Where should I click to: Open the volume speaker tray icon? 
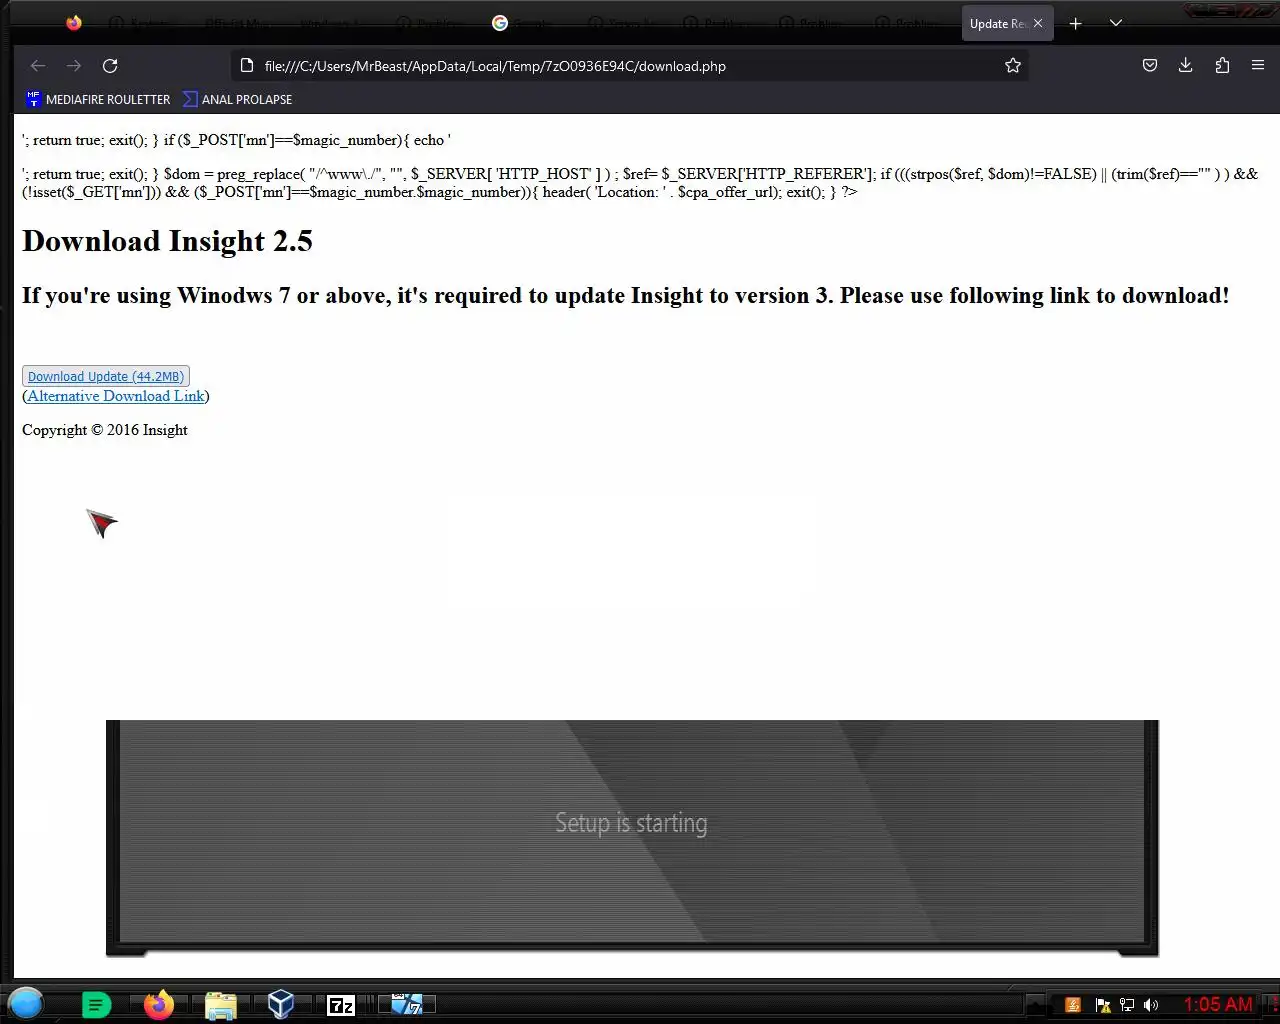click(x=1151, y=1005)
